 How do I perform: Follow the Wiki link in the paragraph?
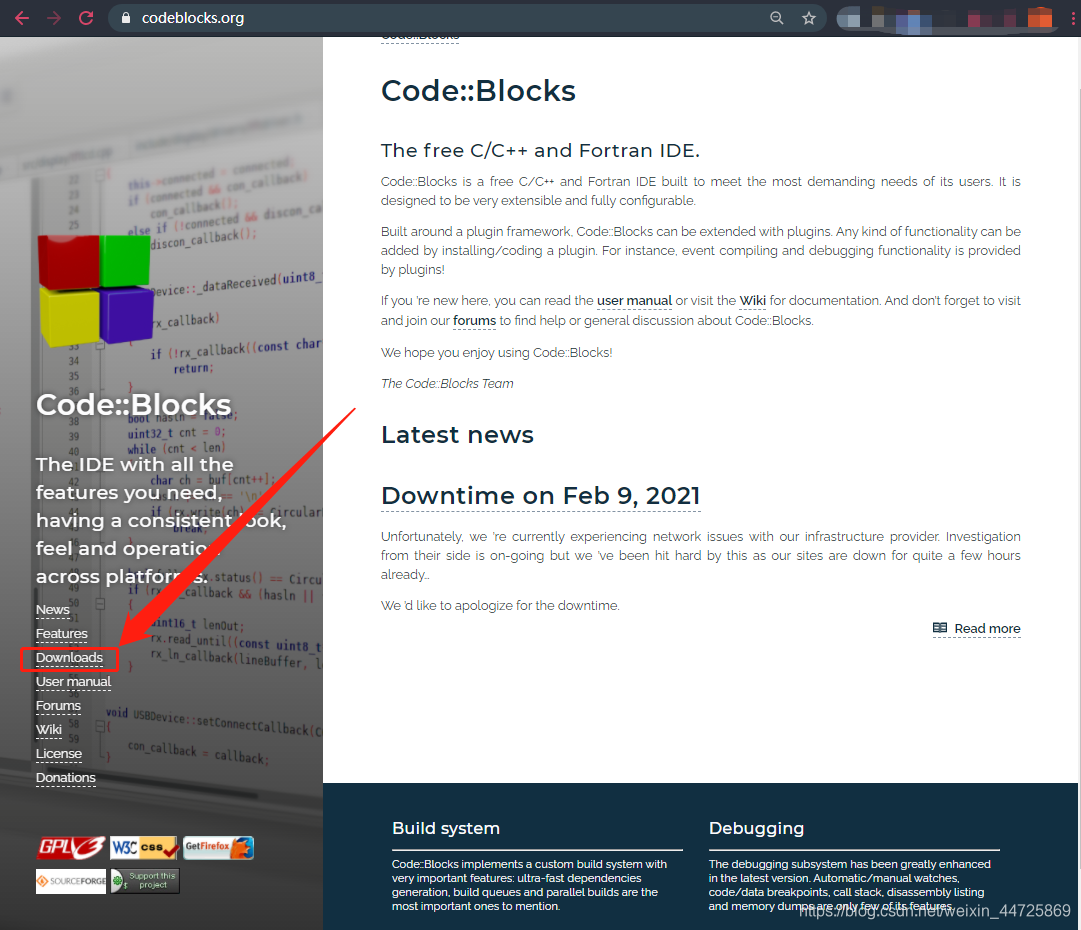coord(752,301)
